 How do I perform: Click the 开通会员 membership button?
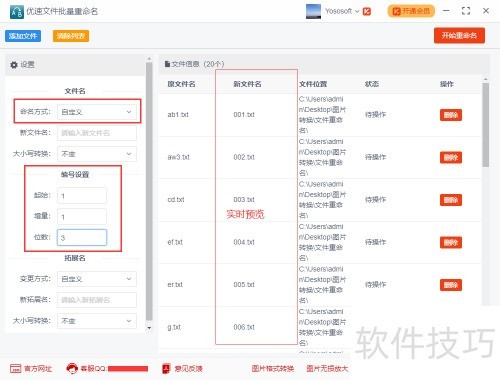(x=411, y=11)
